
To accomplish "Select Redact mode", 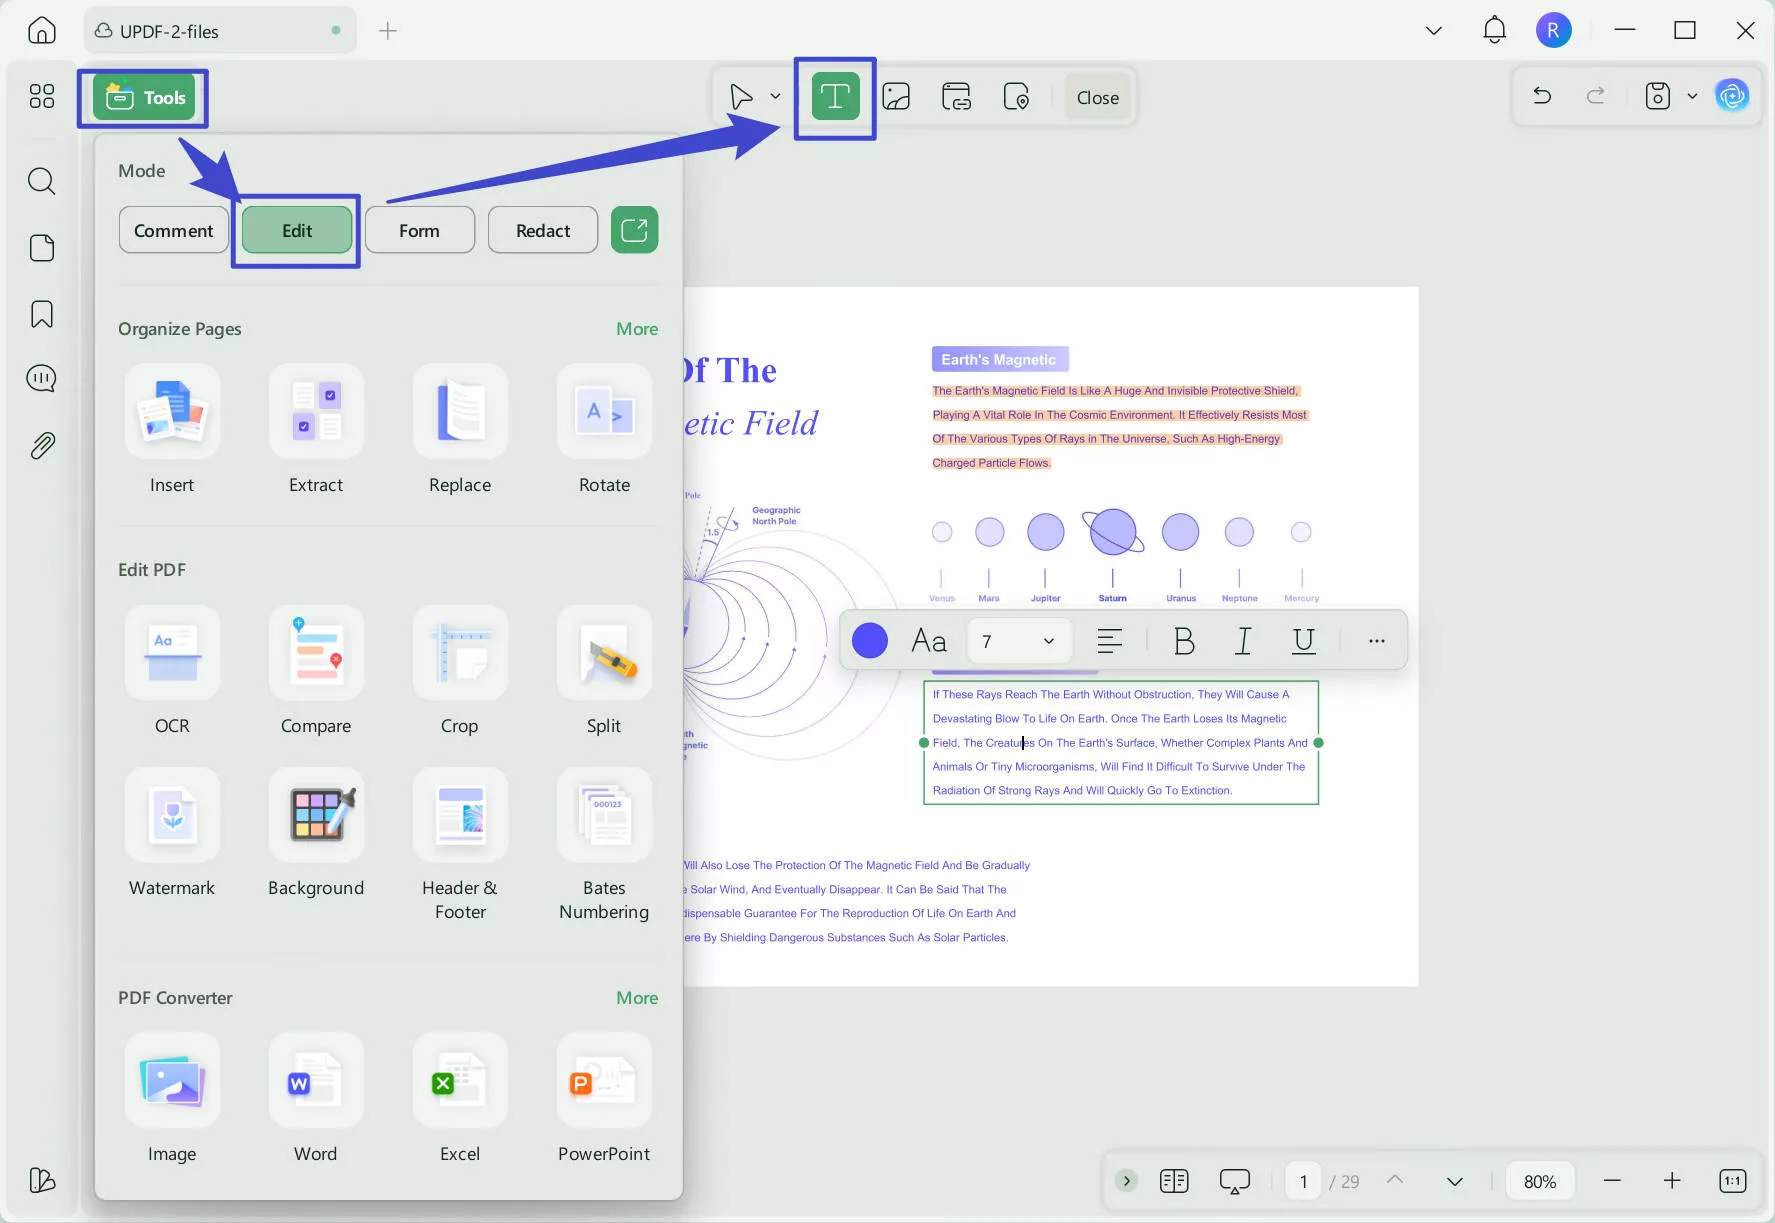I will coord(542,229).
